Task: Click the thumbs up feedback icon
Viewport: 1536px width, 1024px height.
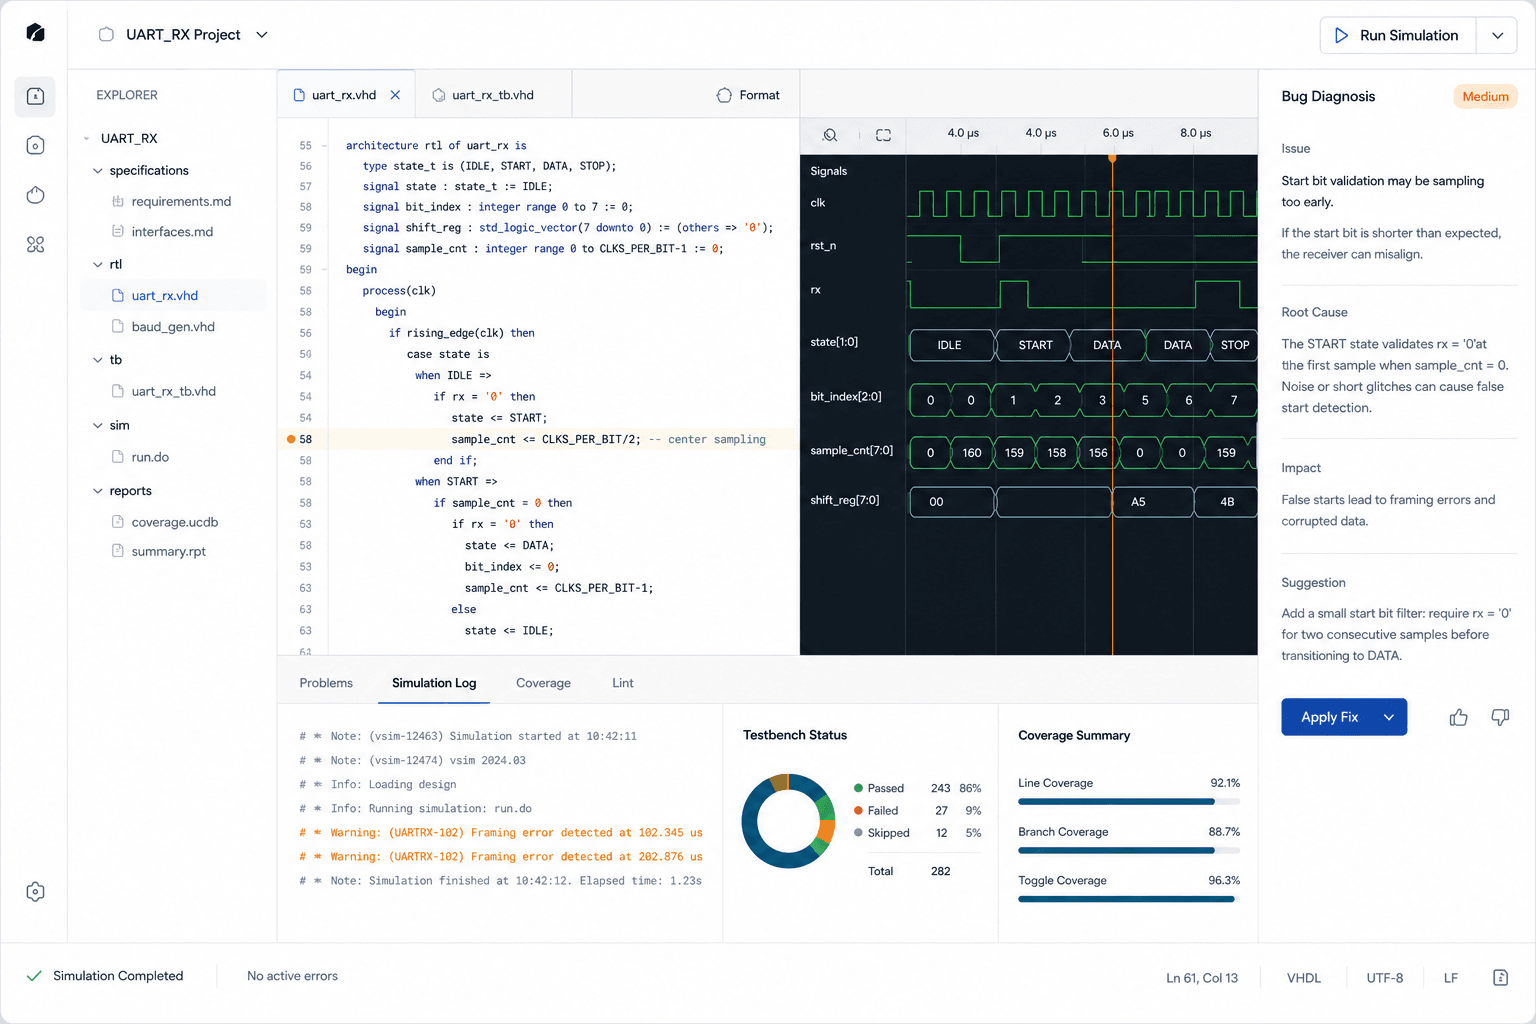Action: pyautogui.click(x=1458, y=717)
